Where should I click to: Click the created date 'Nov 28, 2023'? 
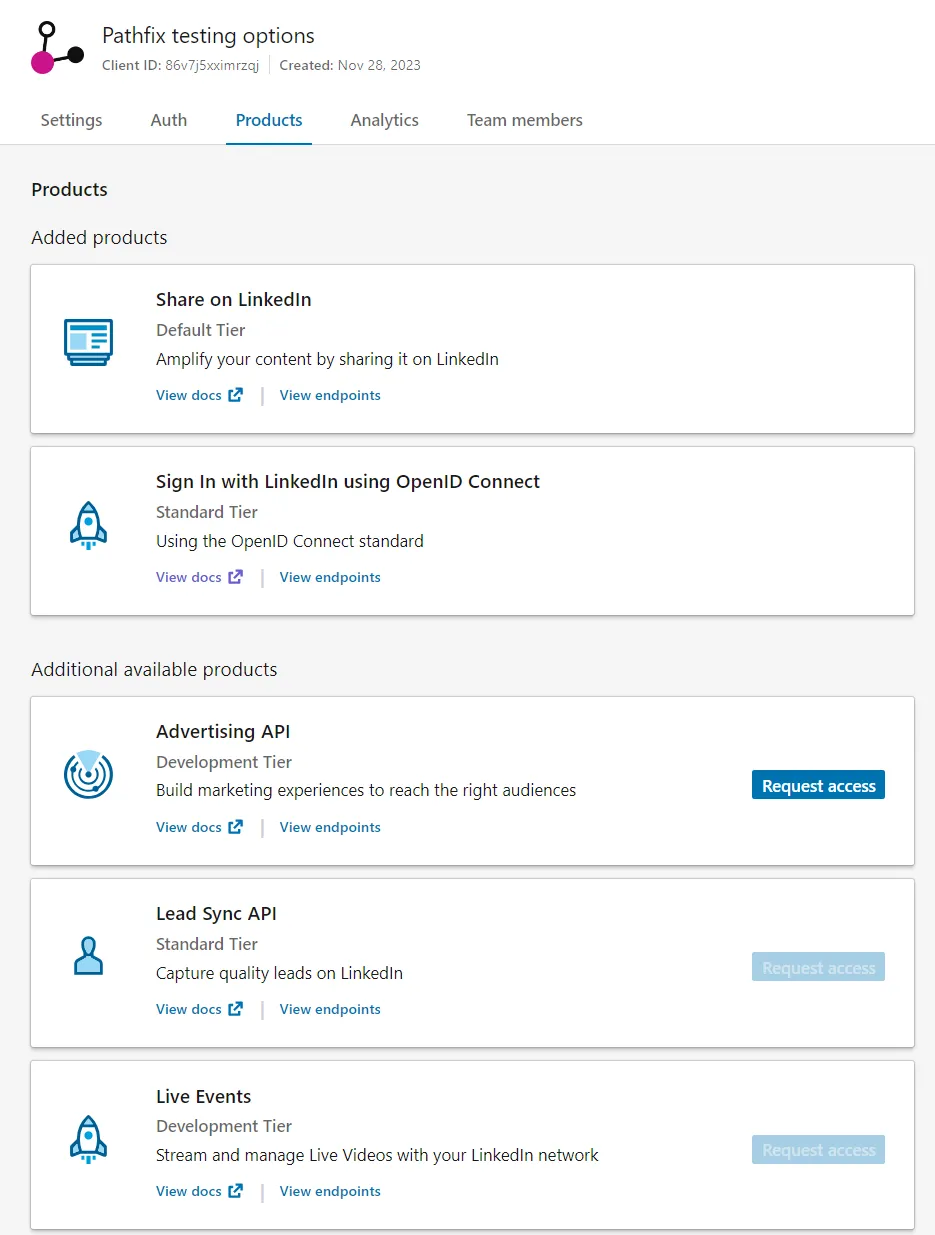379,66
